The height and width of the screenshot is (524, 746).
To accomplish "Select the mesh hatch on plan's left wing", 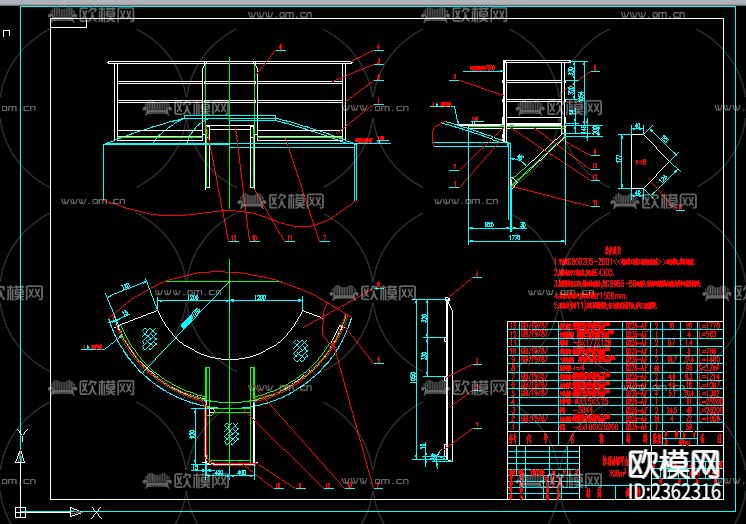I will pyautogui.click(x=149, y=338).
